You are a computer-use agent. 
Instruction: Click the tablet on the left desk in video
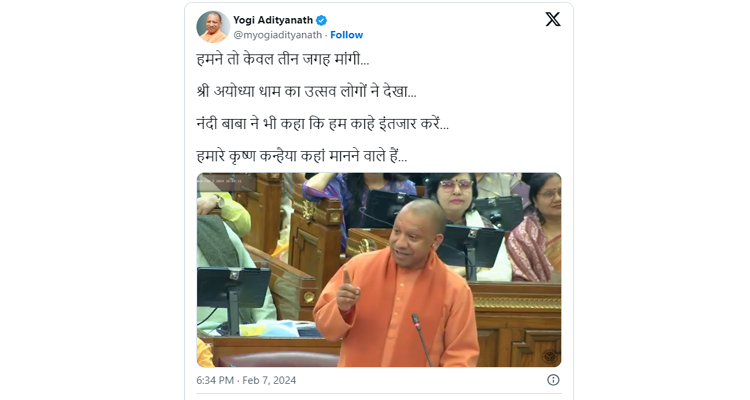click(232, 288)
